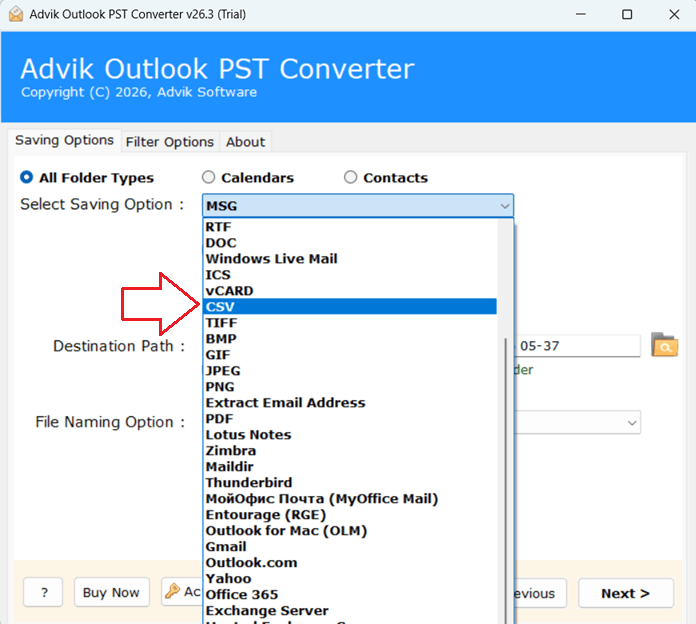Image resolution: width=696 pixels, height=624 pixels.
Task: Choose TIFF as saving format
Action: [350, 323]
